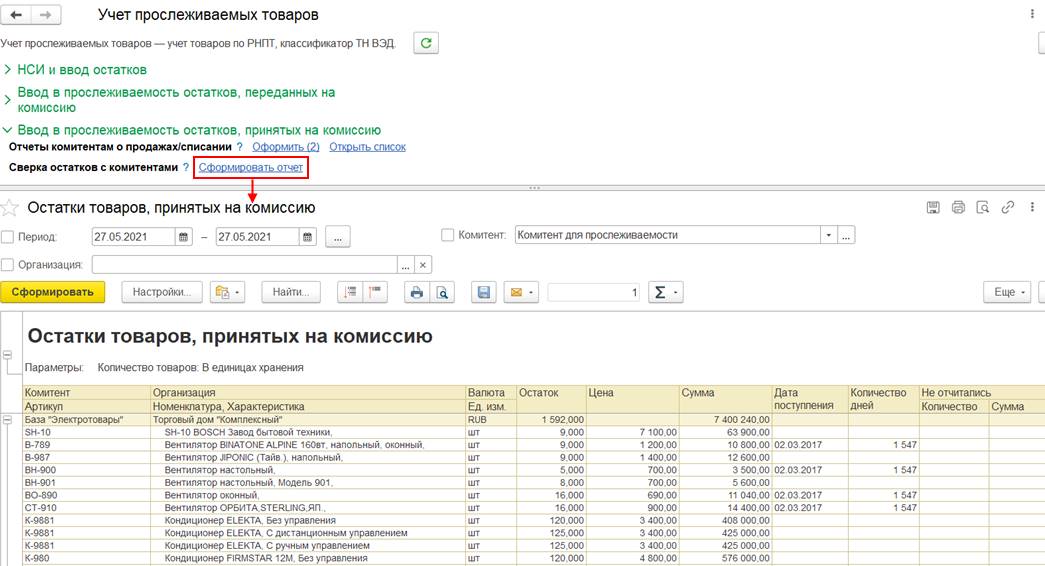Open calendar for period start date
Image resolution: width=1045 pixels, height=566 pixels.
point(183,237)
